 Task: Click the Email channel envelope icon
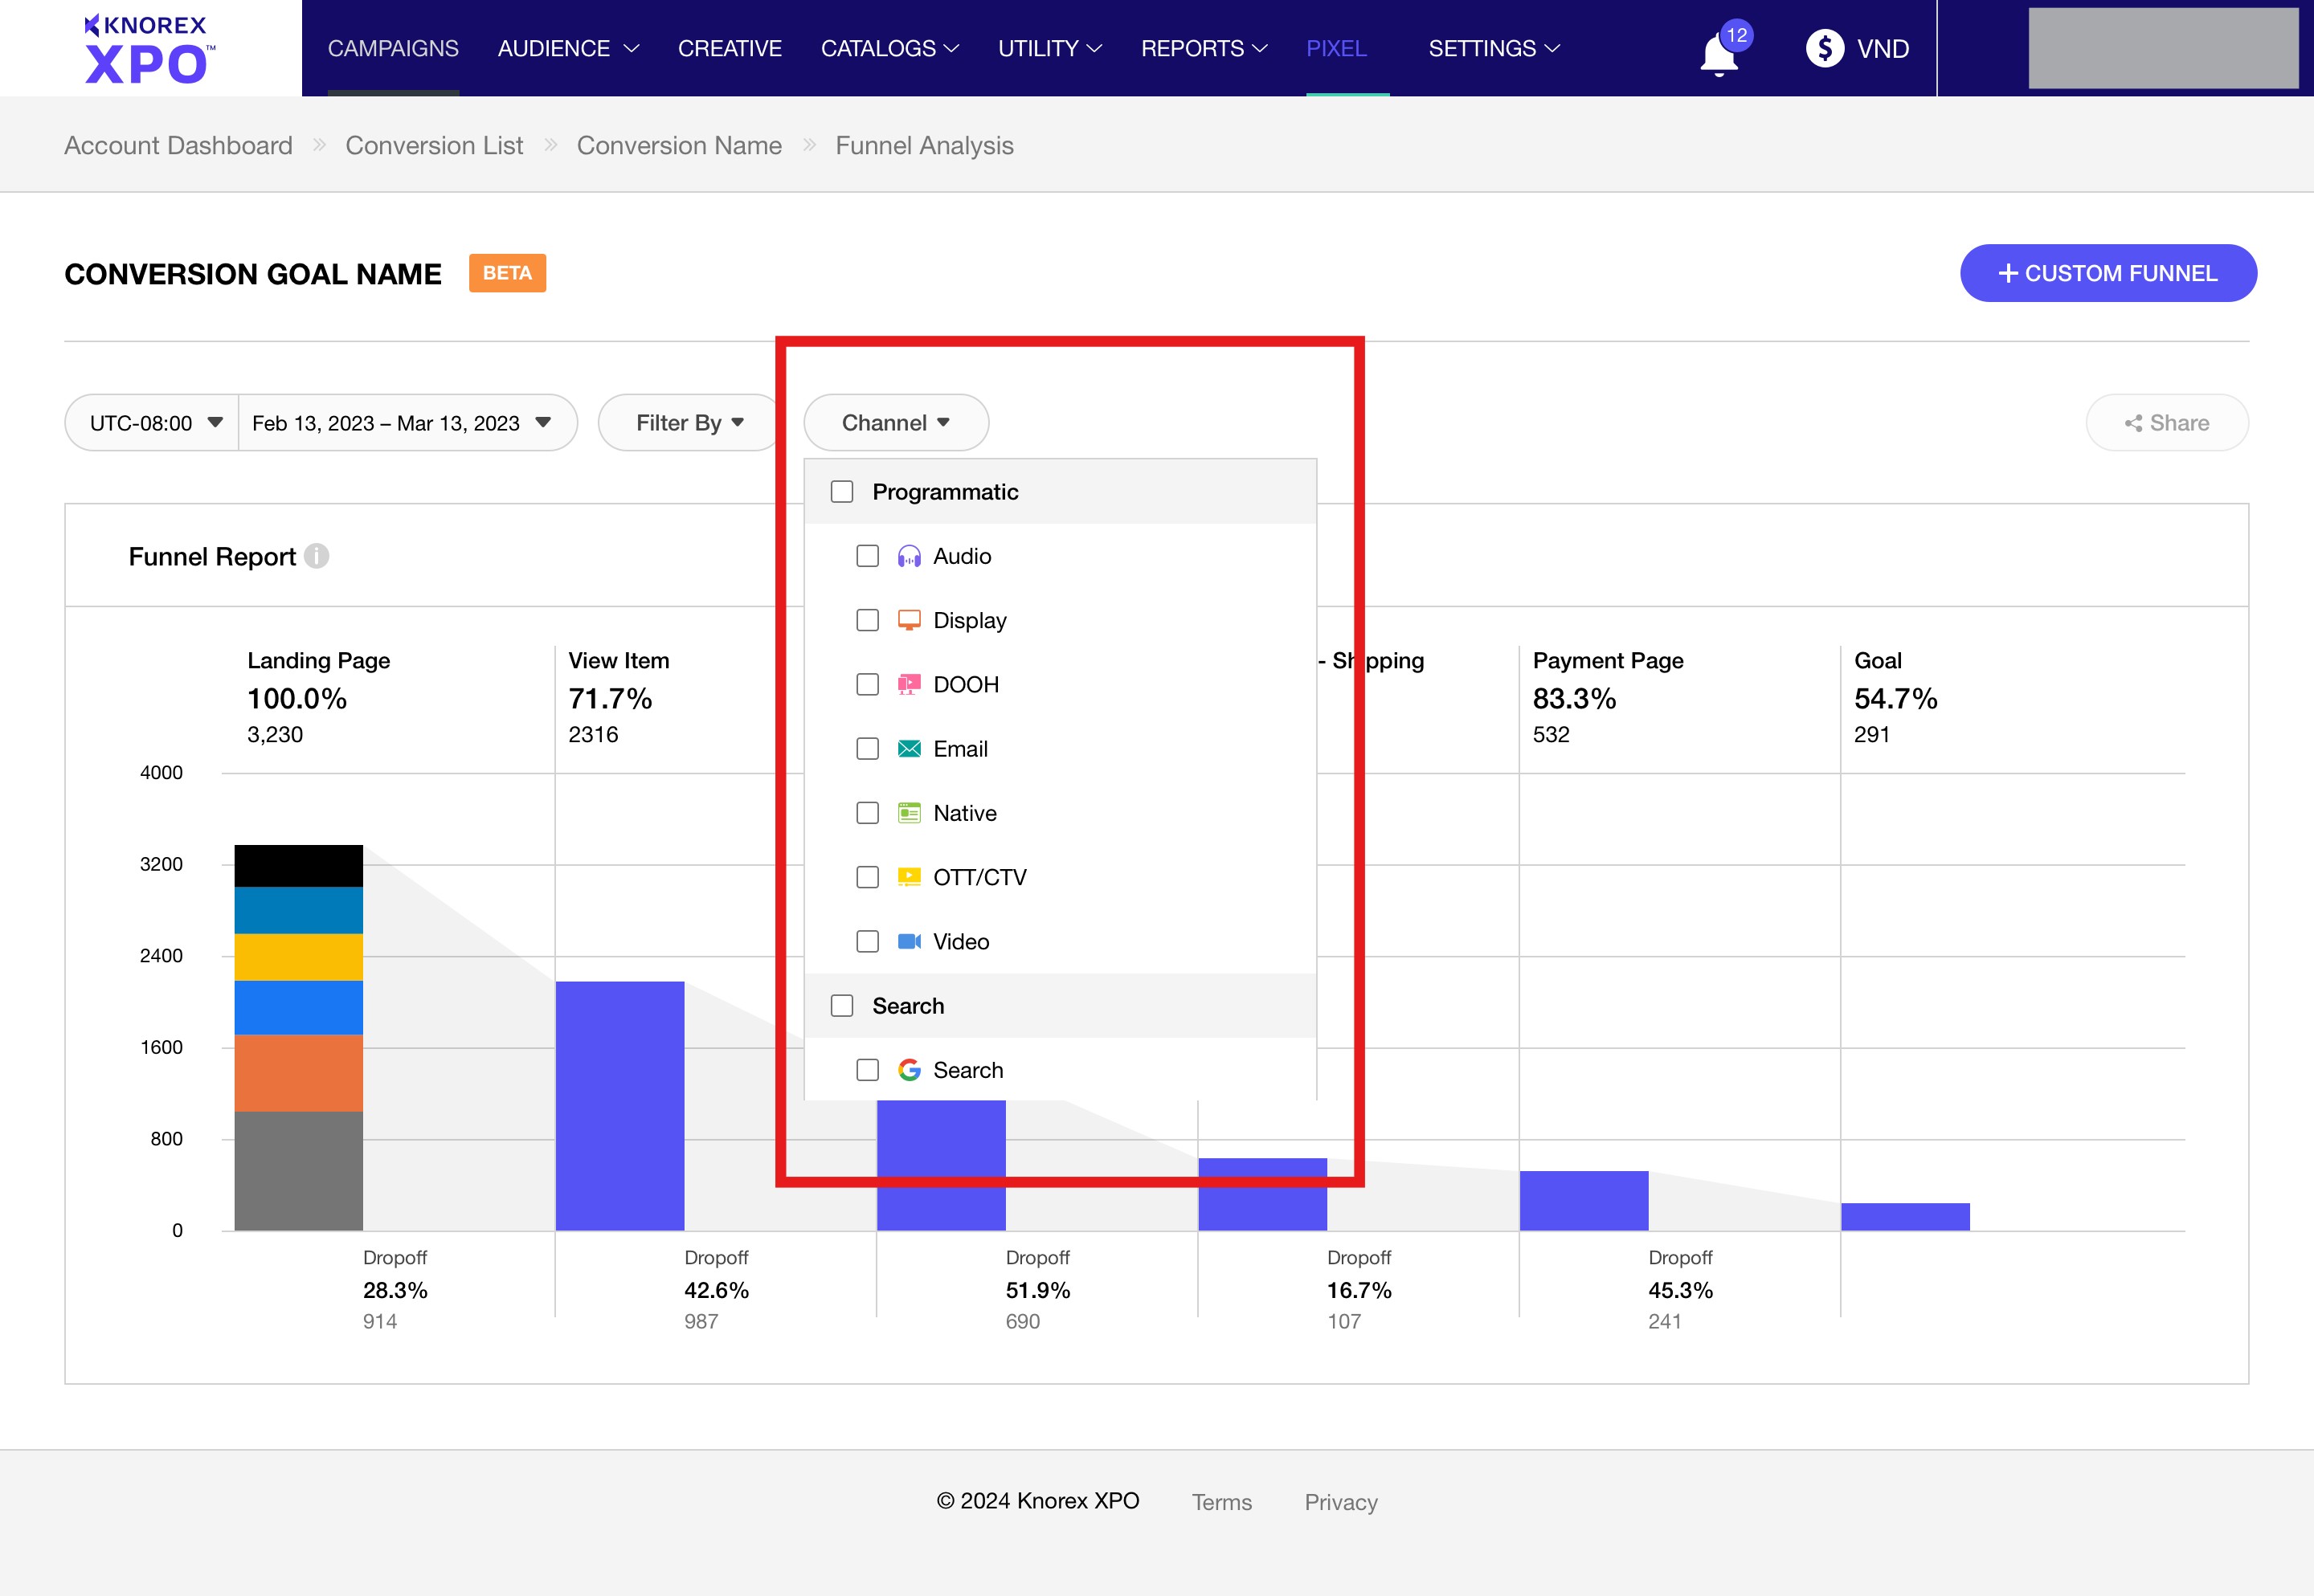click(x=908, y=748)
